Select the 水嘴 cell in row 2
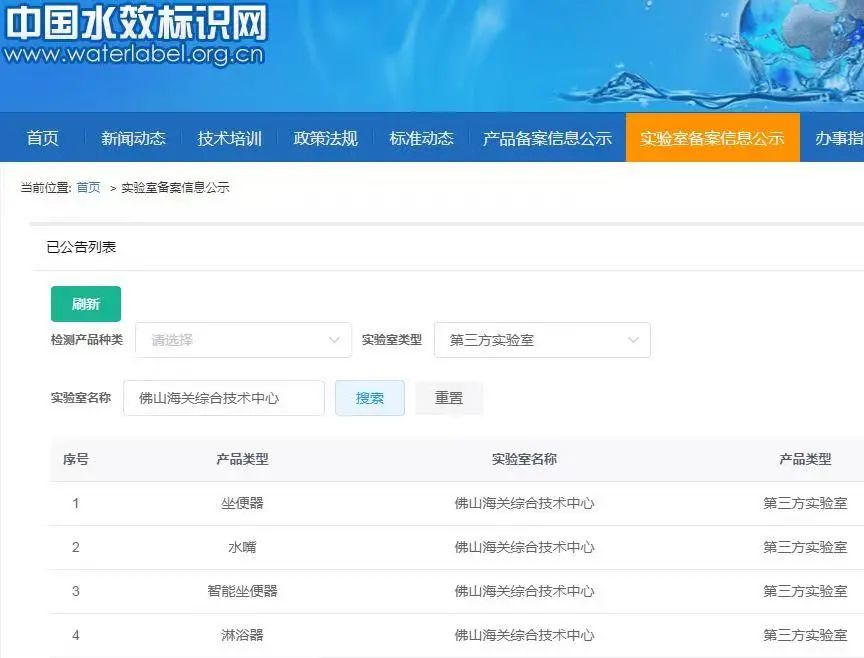 [242, 547]
